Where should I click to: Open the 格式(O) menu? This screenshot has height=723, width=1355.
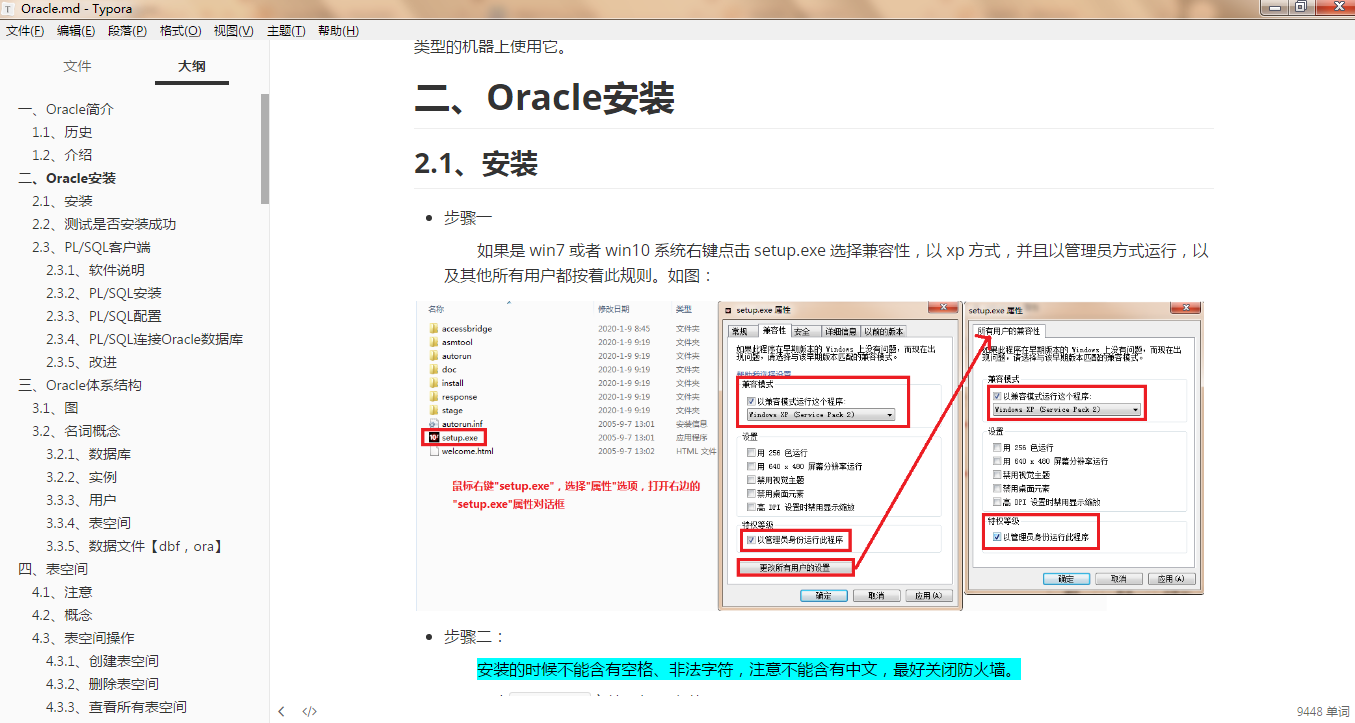pyautogui.click(x=180, y=31)
